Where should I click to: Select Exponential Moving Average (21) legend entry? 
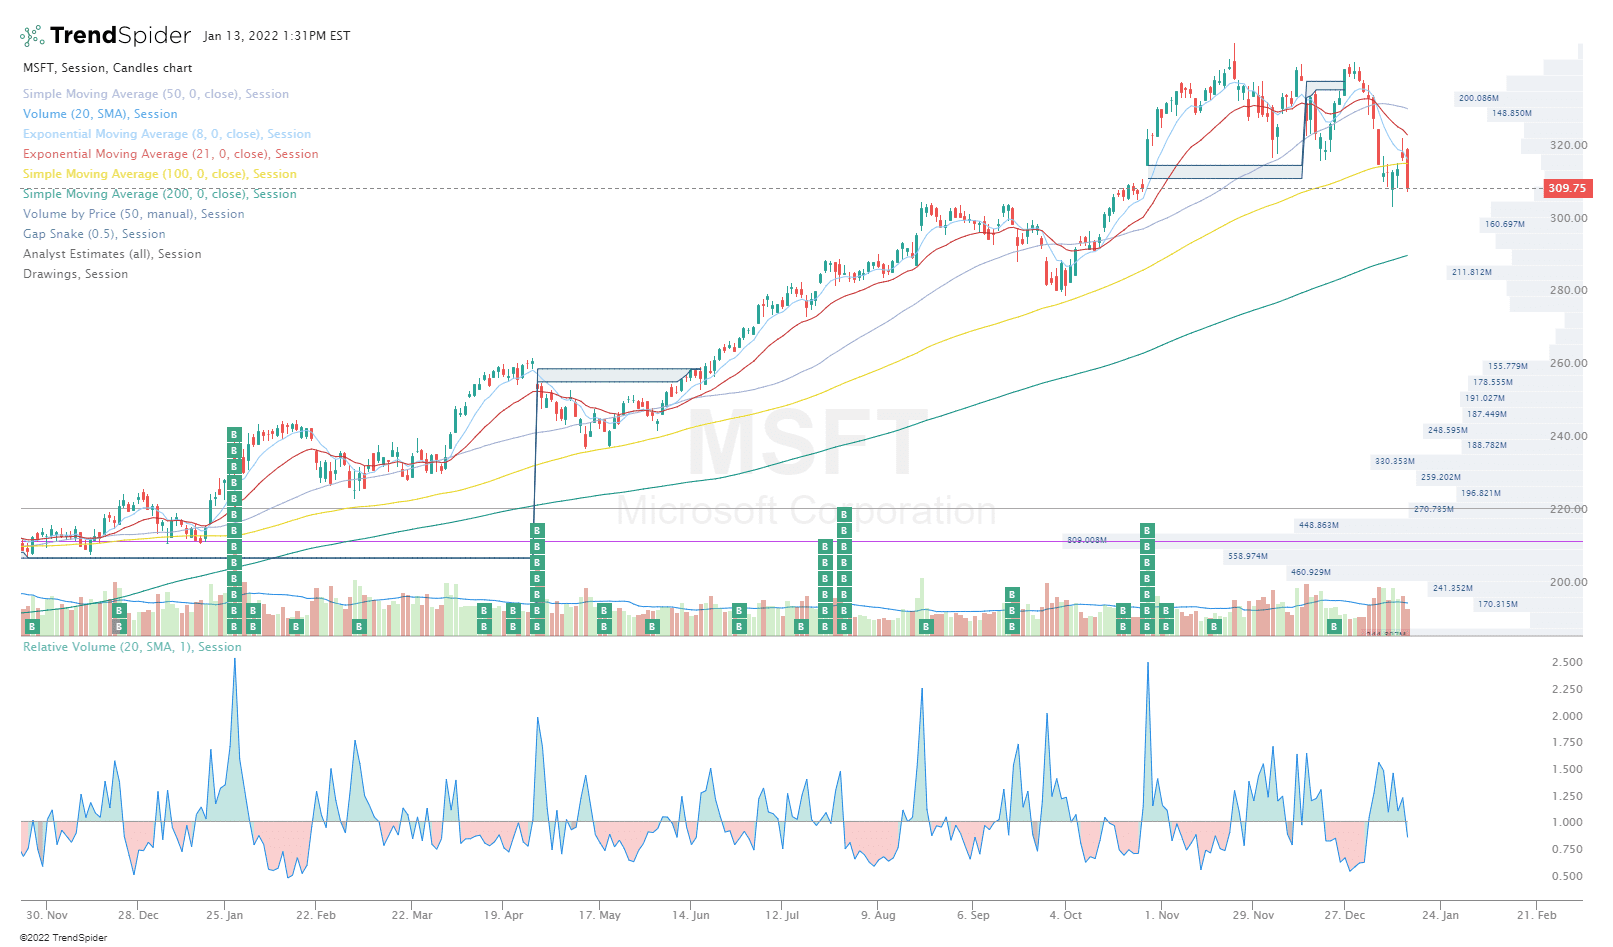pos(171,154)
